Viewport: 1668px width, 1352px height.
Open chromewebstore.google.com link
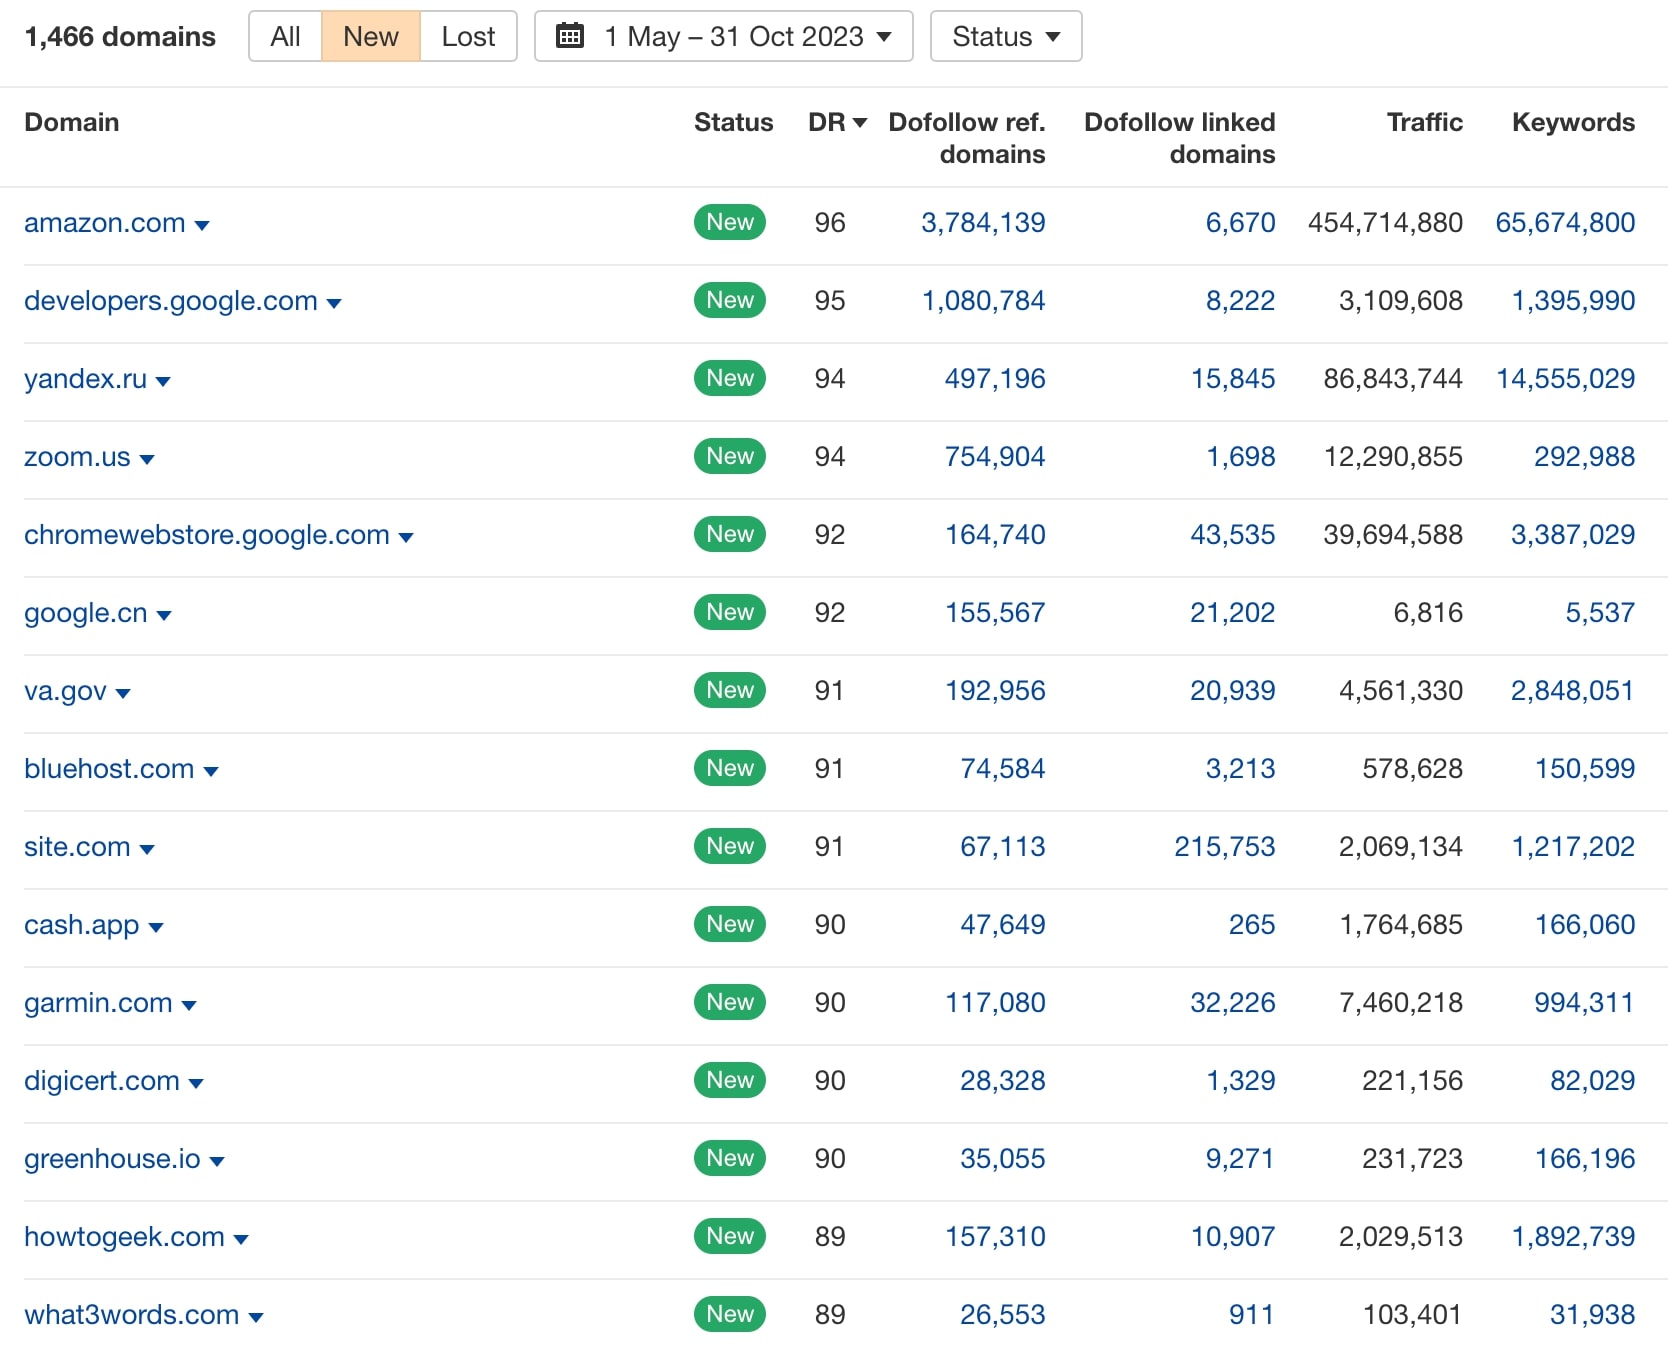coord(207,534)
